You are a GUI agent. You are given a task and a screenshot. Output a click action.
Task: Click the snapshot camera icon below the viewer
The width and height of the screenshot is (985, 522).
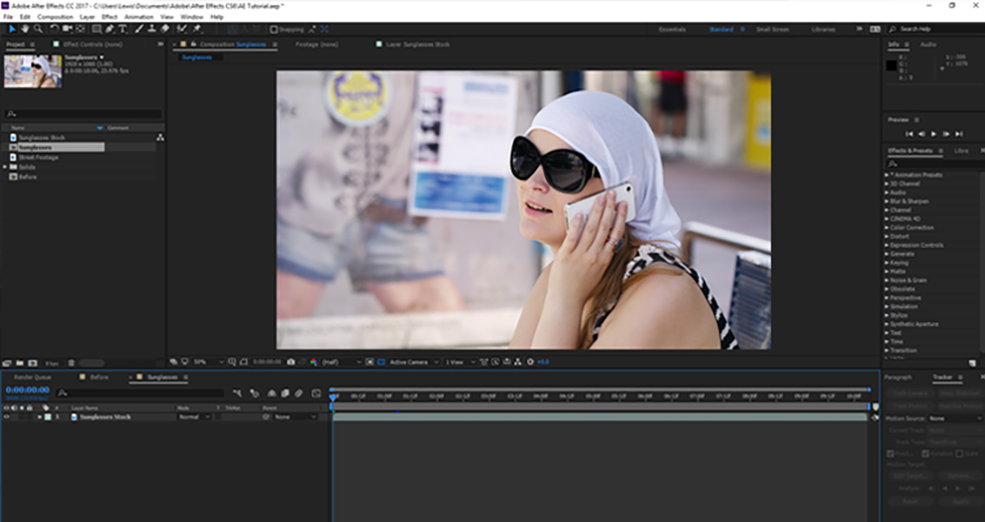point(291,362)
